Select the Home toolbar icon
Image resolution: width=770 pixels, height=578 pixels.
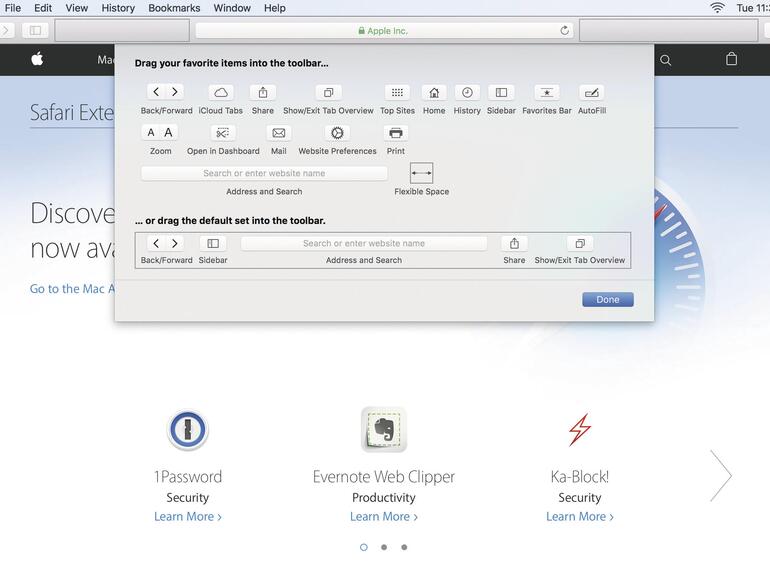[434, 92]
